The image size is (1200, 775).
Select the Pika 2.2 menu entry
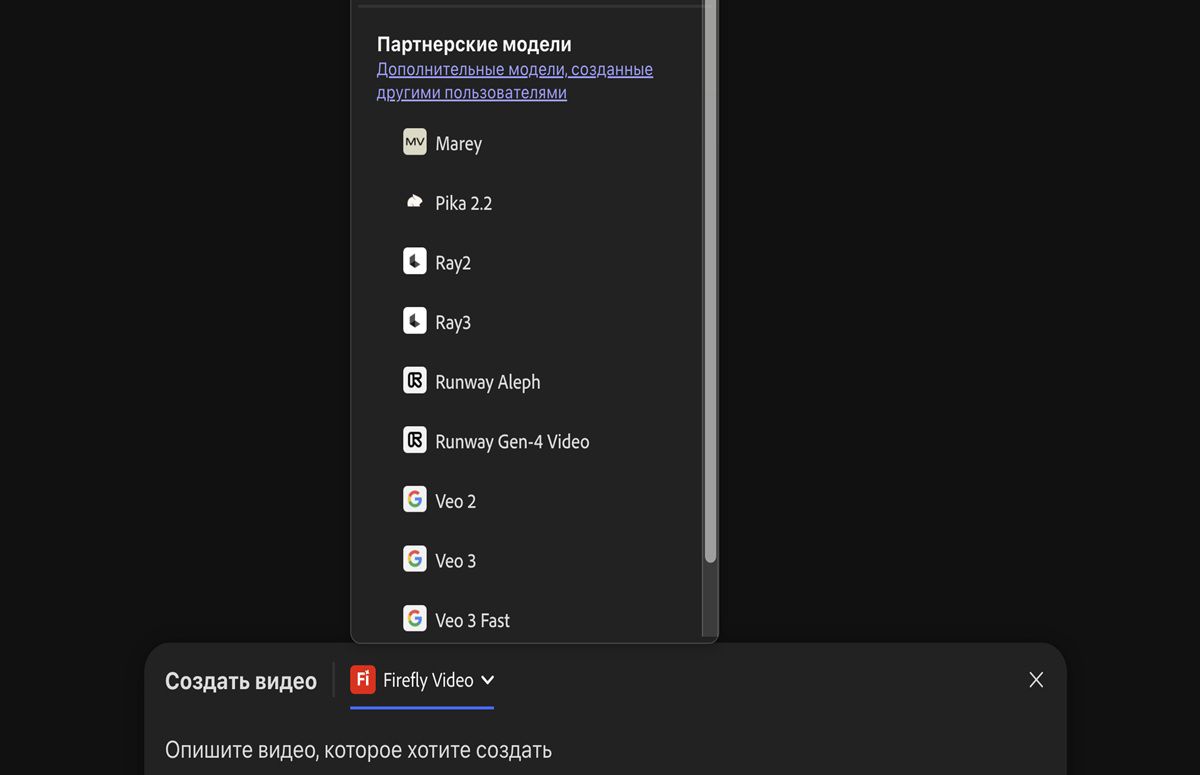coord(463,203)
